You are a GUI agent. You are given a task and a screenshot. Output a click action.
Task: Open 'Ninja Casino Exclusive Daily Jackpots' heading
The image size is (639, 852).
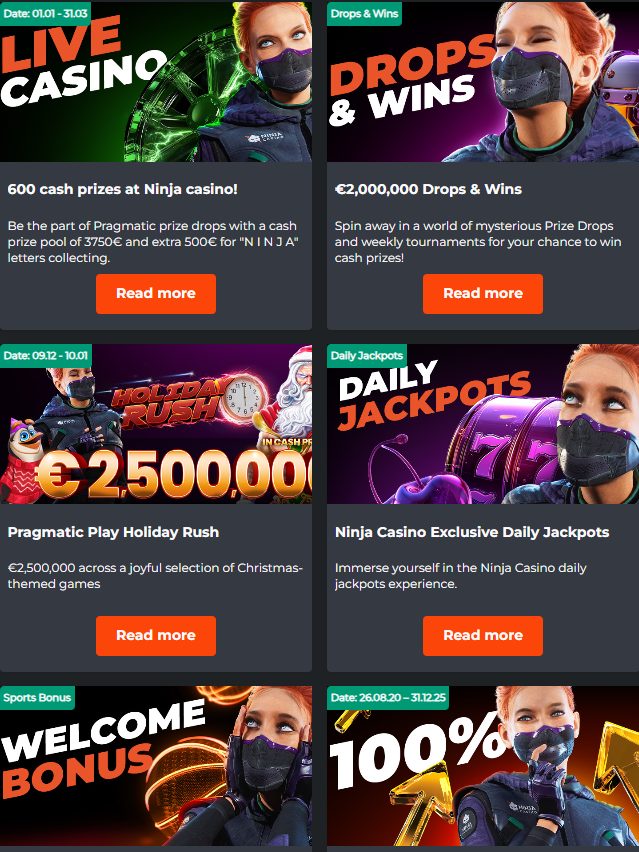tap(472, 532)
